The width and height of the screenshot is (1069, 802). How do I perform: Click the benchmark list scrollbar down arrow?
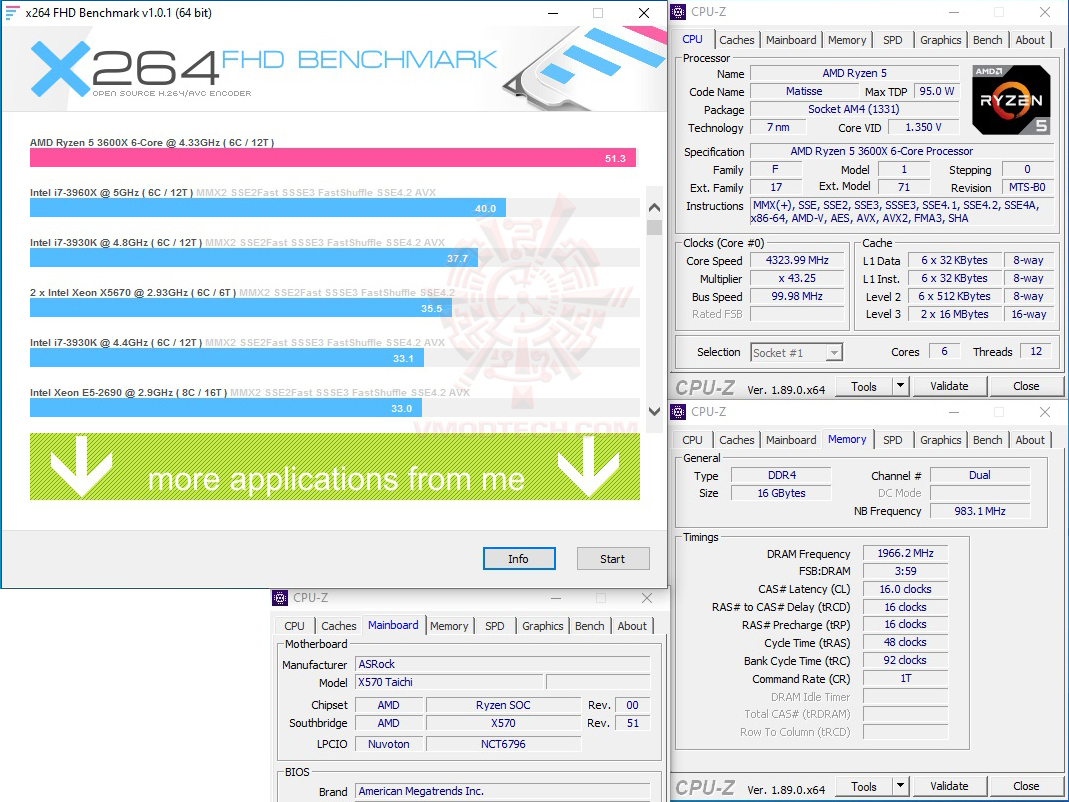654,411
